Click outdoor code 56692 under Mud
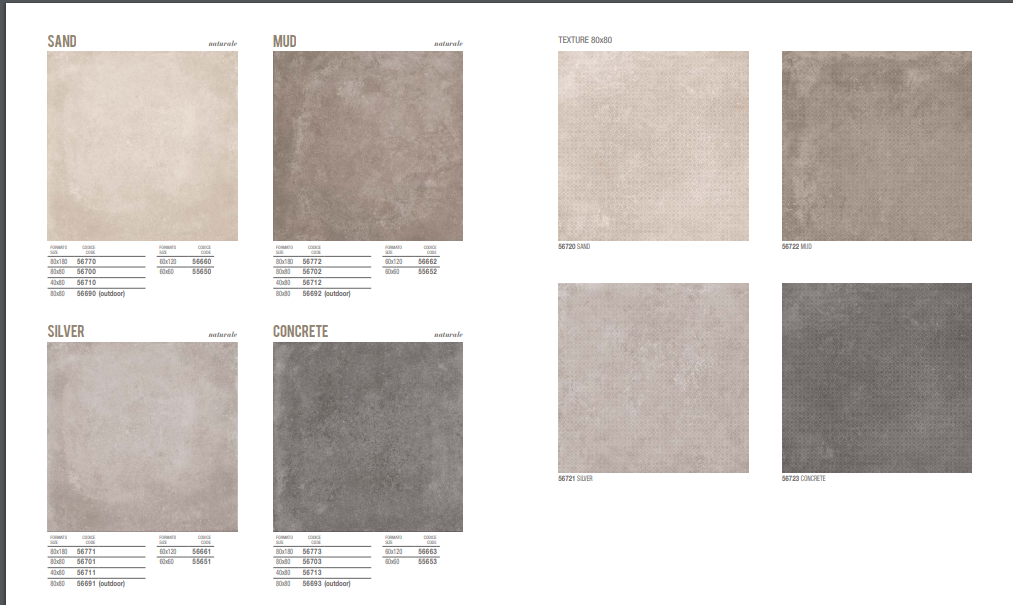Screen dimensions: 1013x605 pos(312,294)
